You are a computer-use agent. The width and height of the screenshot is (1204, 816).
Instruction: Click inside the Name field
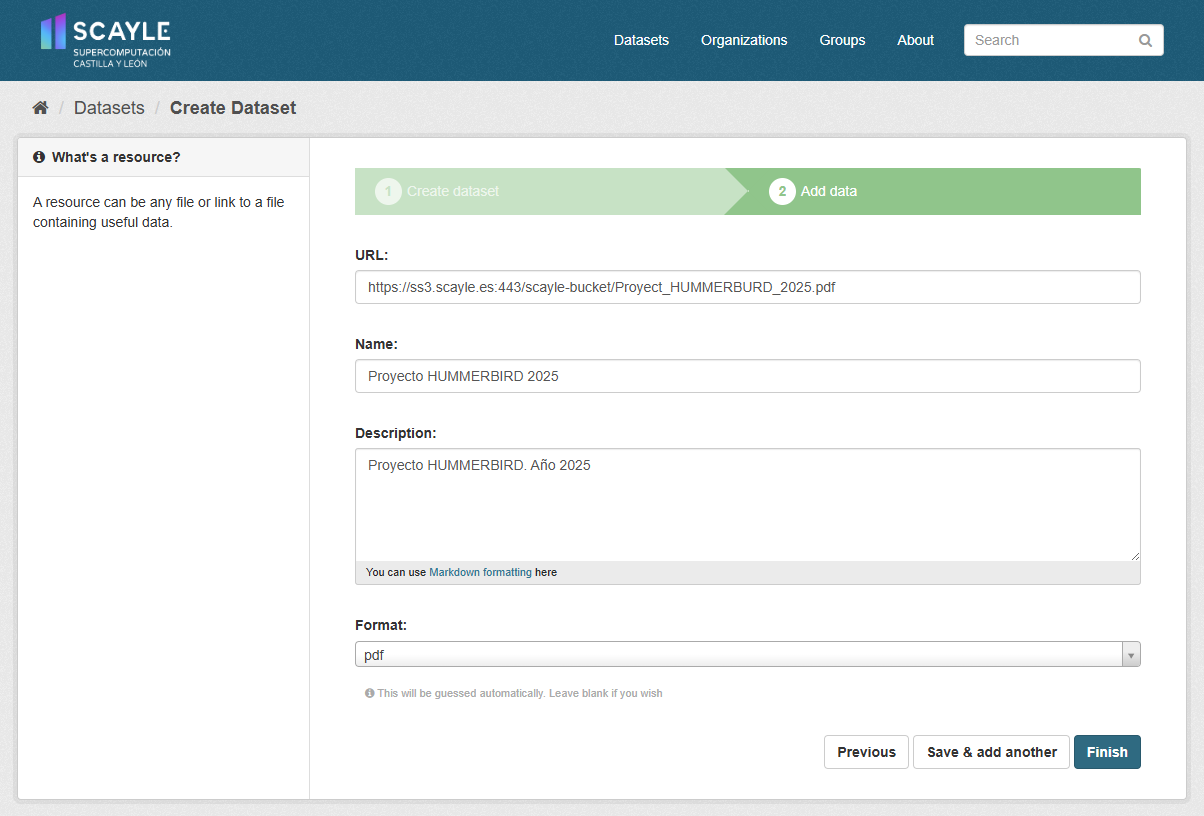748,376
